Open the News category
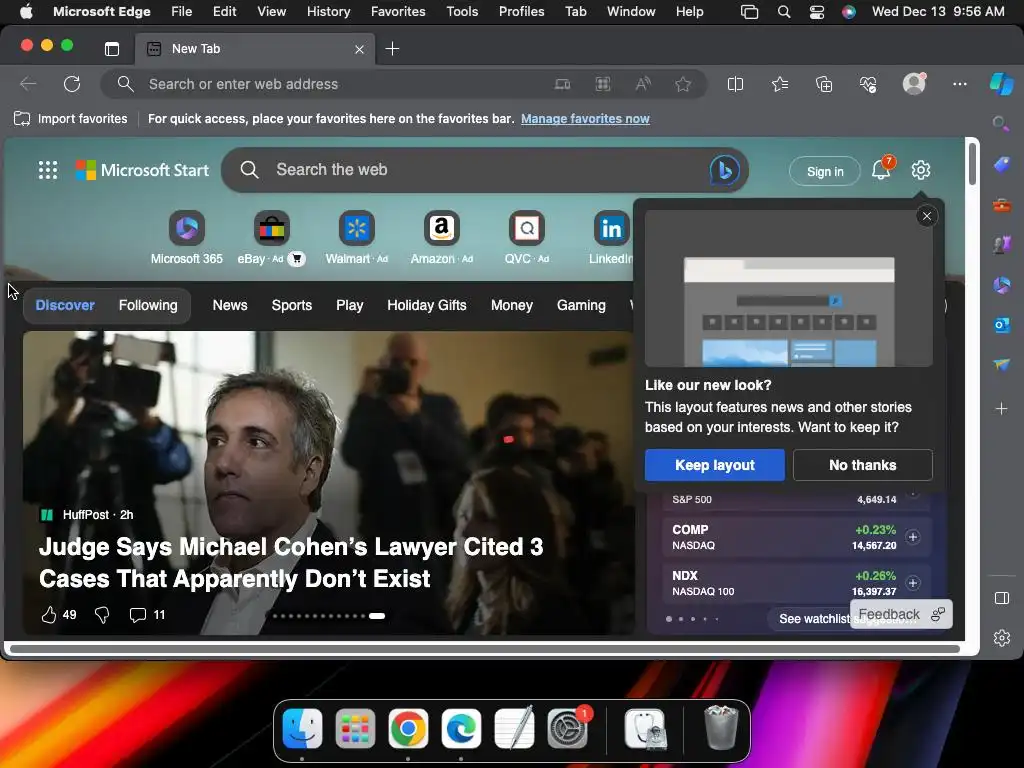 click(x=230, y=305)
